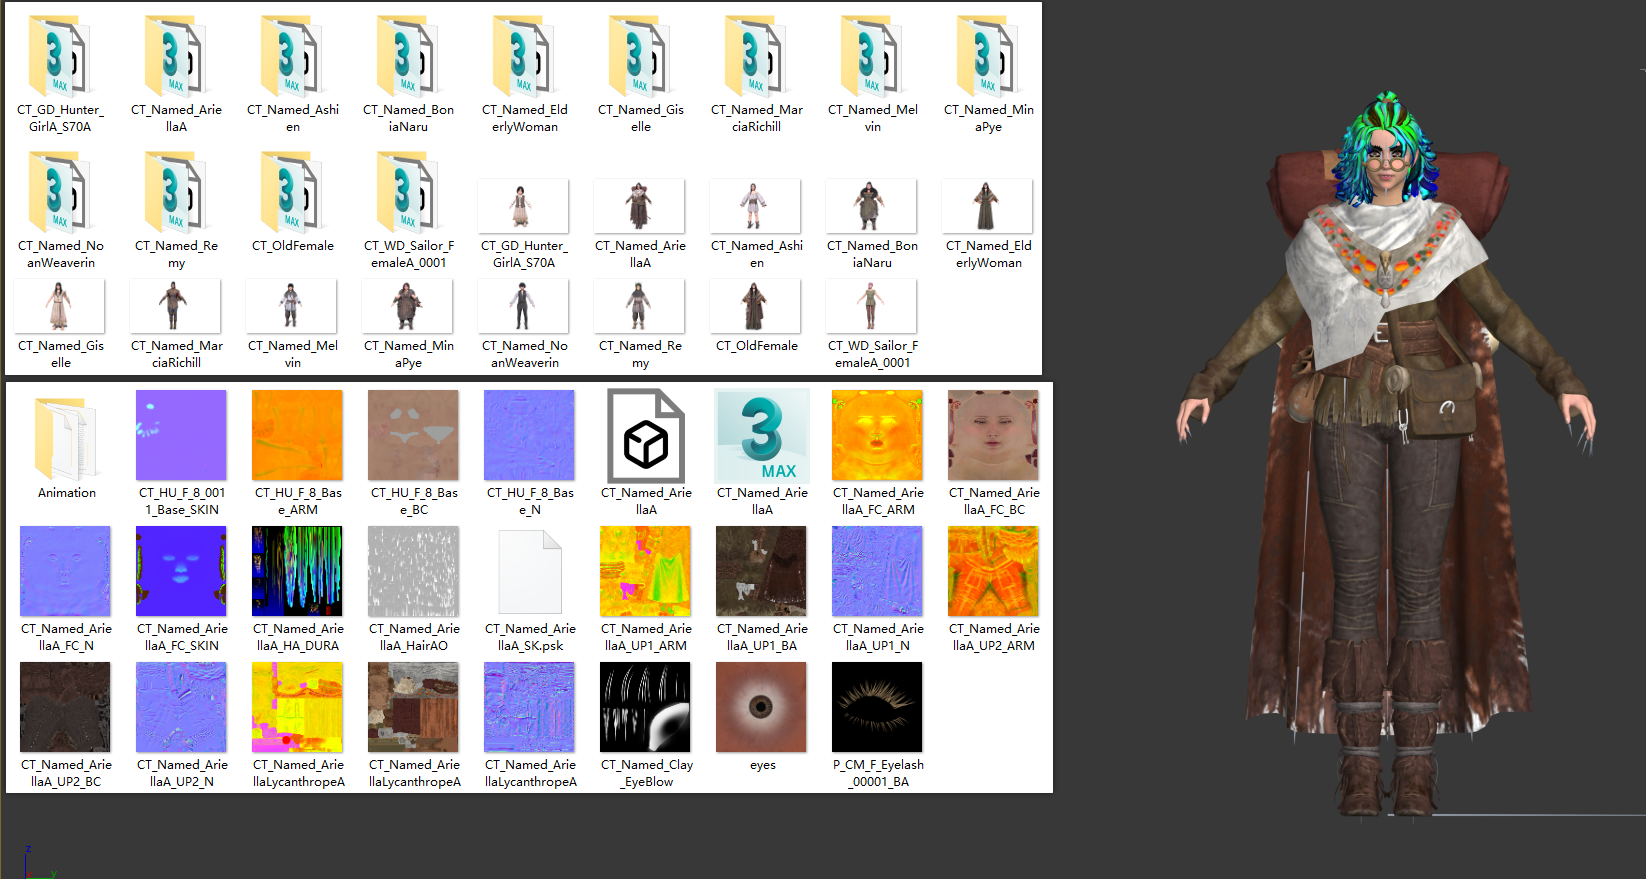Open the CT_Named_Remy Max folder

[x=176, y=193]
